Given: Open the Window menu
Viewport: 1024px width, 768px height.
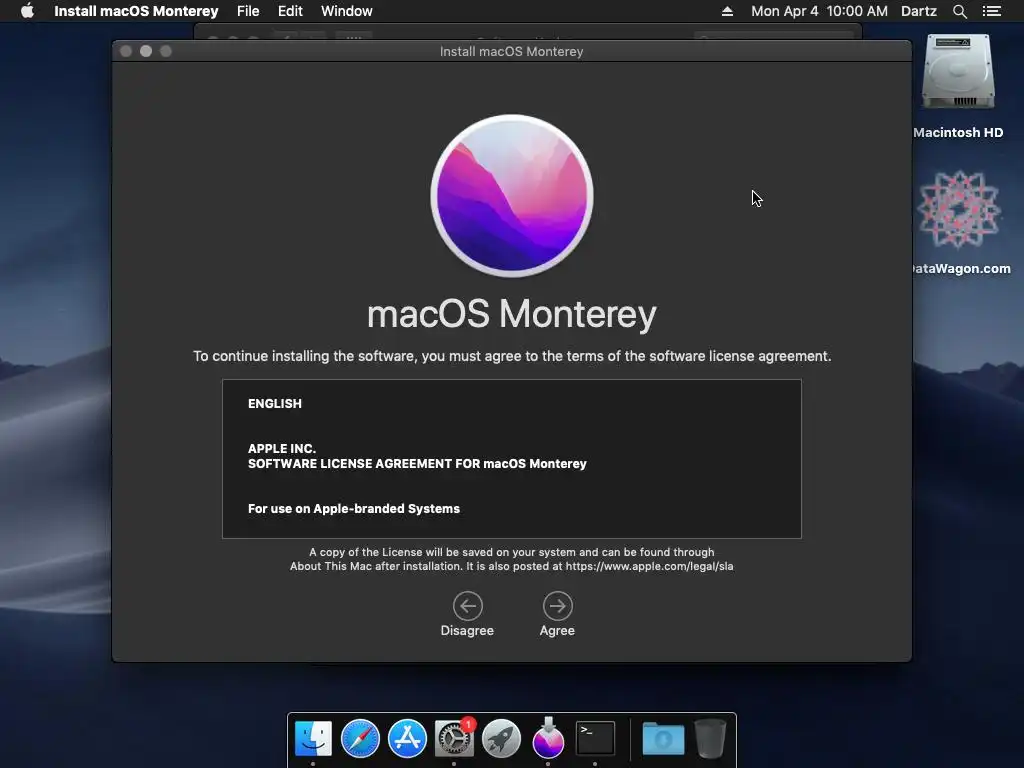Looking at the screenshot, I should [346, 11].
